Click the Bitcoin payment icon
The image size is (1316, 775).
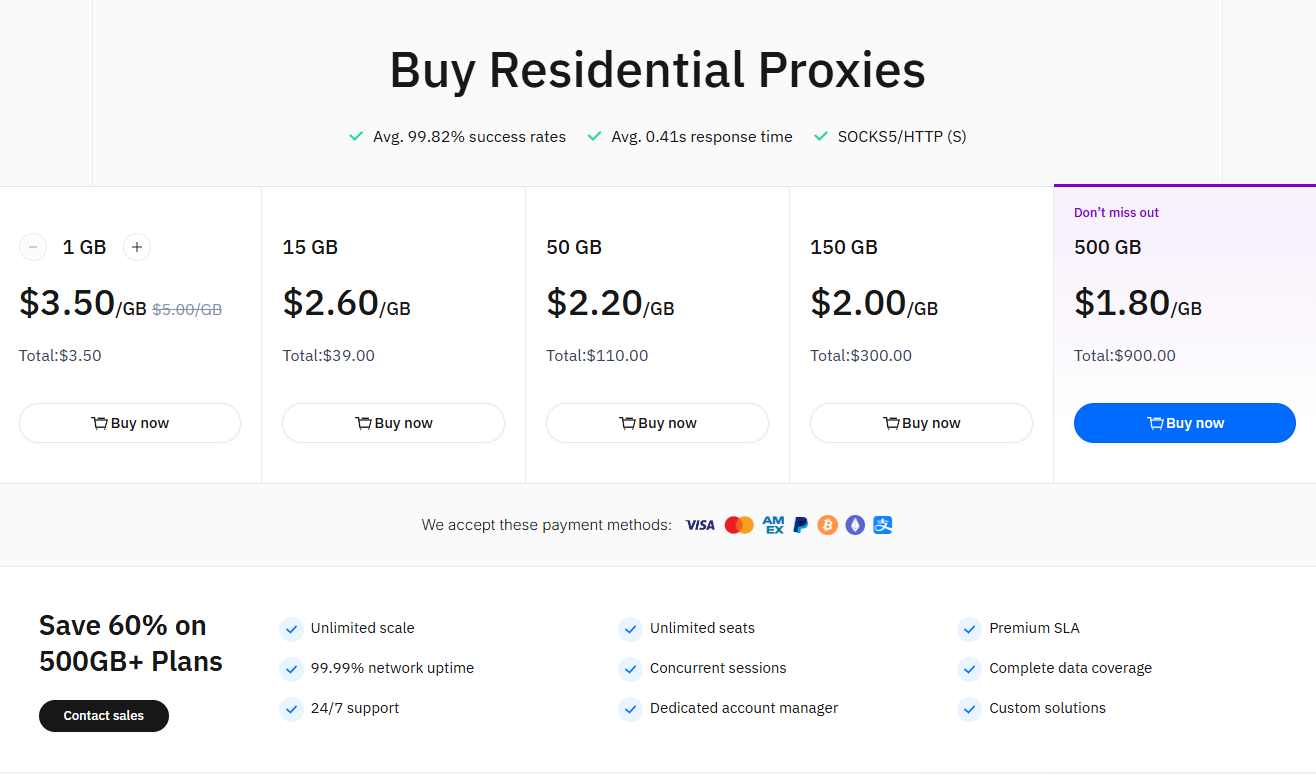coord(827,525)
